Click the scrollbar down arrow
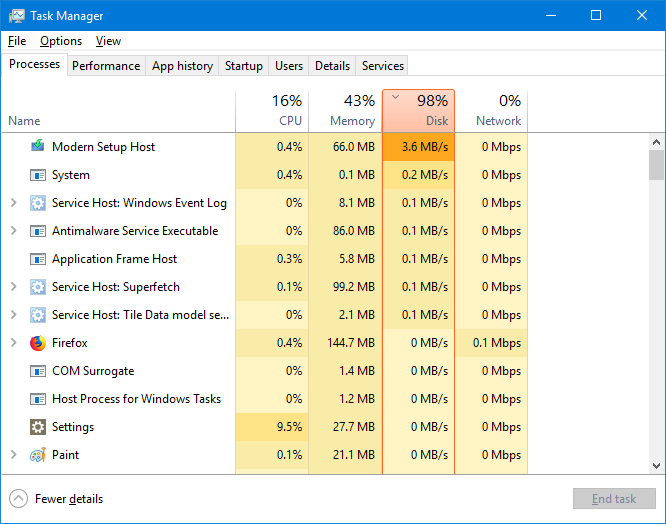 656,466
